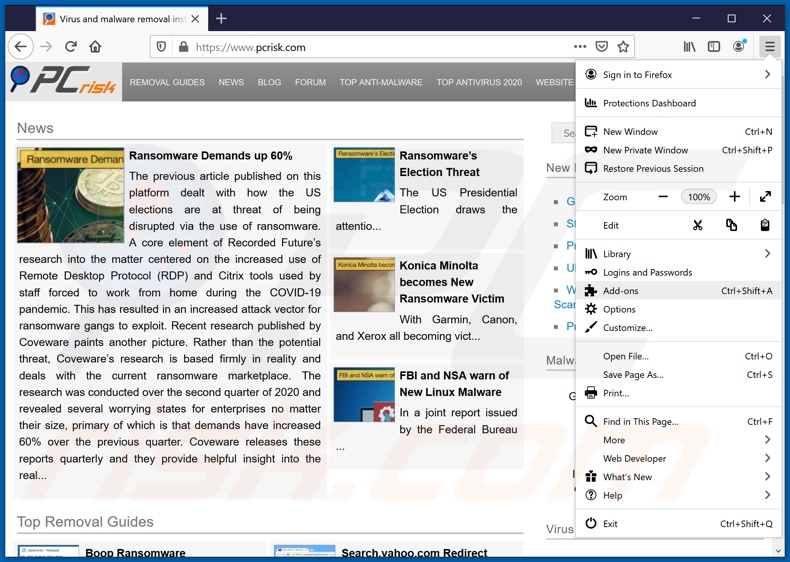Sign in to Firefox
Screen dimensions: 790x562
(678, 75)
